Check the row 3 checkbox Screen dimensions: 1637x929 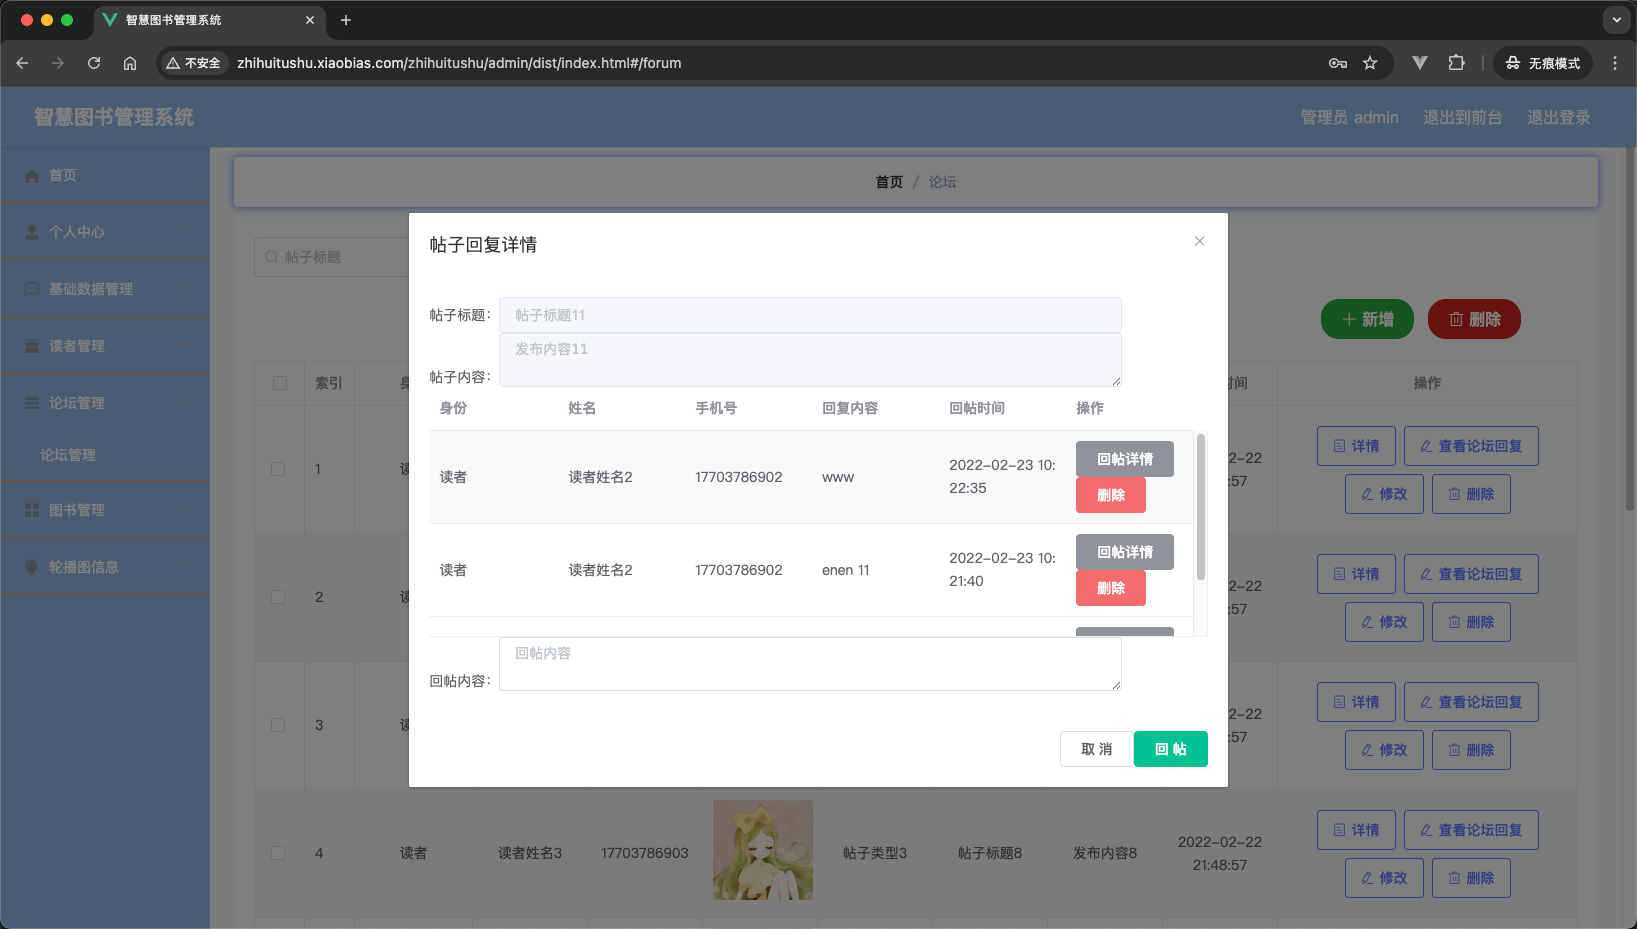point(278,725)
